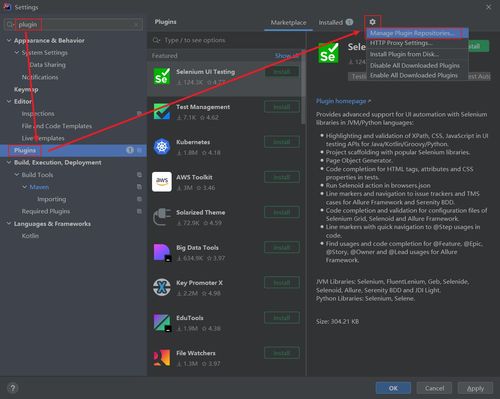500x399 pixels.
Task: Install the File Watchers plugin
Action: (282, 353)
